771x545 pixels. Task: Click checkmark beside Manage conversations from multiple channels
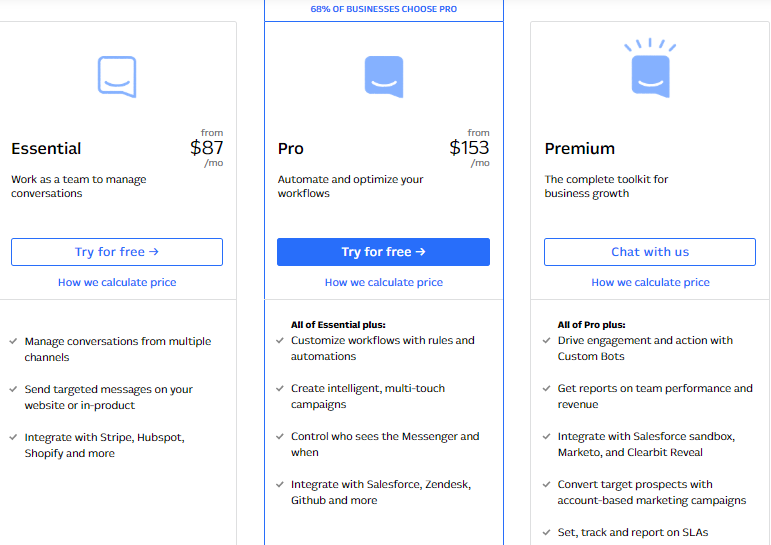click(13, 341)
